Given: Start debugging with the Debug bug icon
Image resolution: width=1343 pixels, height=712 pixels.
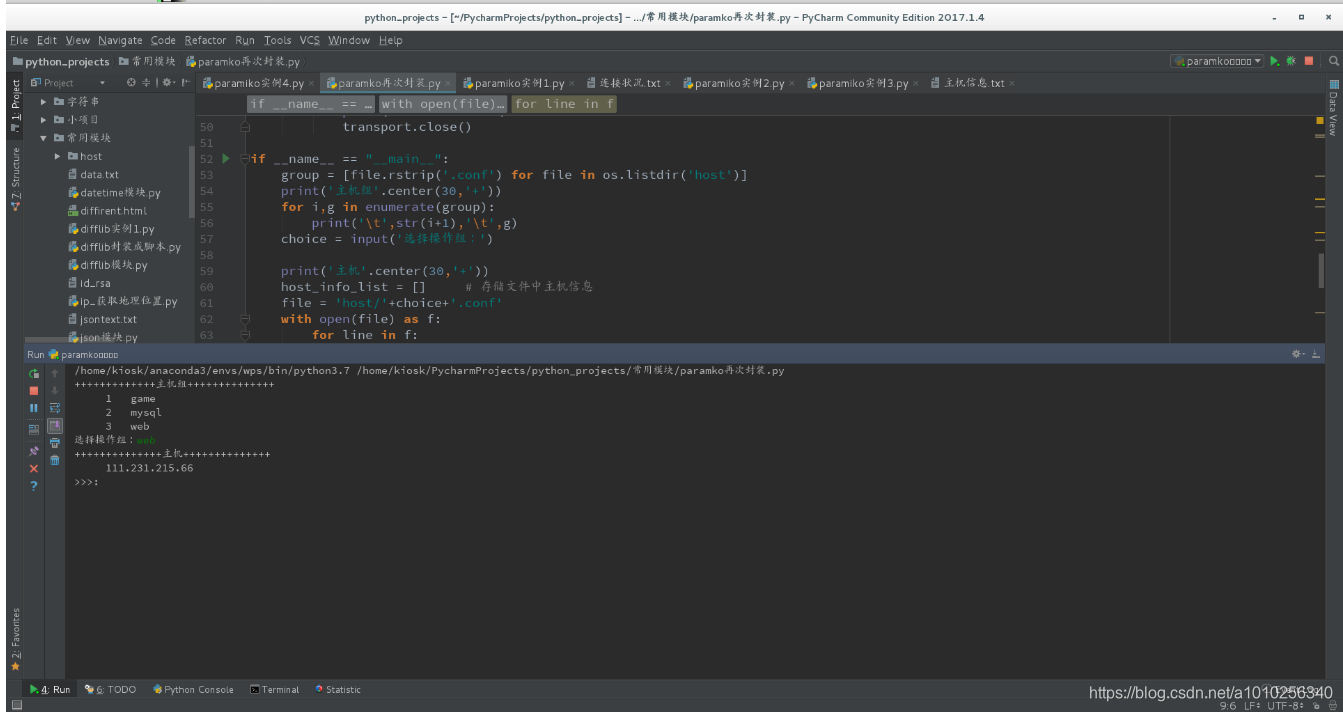Looking at the screenshot, I should (1290, 61).
